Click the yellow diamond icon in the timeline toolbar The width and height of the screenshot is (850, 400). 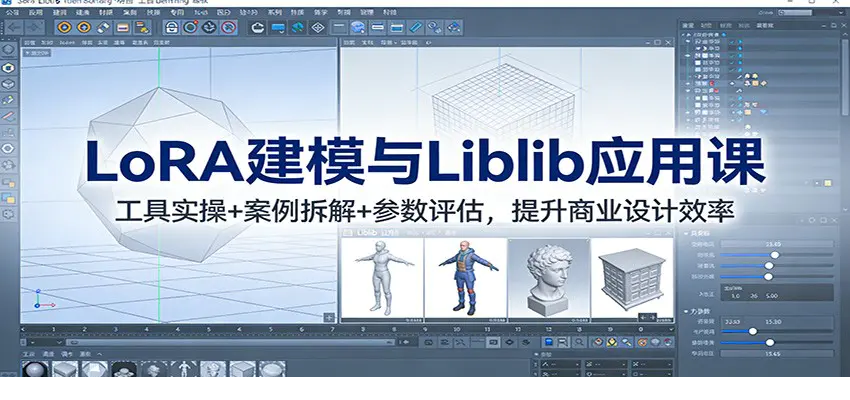click(612, 342)
